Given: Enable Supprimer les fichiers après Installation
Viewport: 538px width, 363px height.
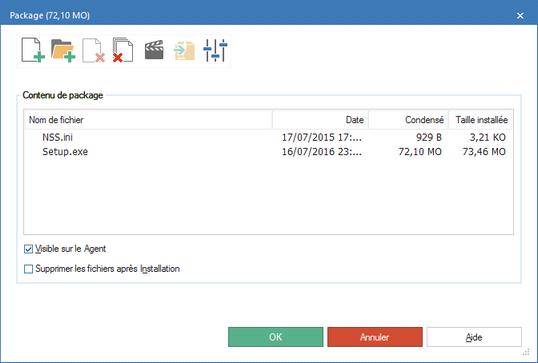Looking at the screenshot, I should point(28,269).
